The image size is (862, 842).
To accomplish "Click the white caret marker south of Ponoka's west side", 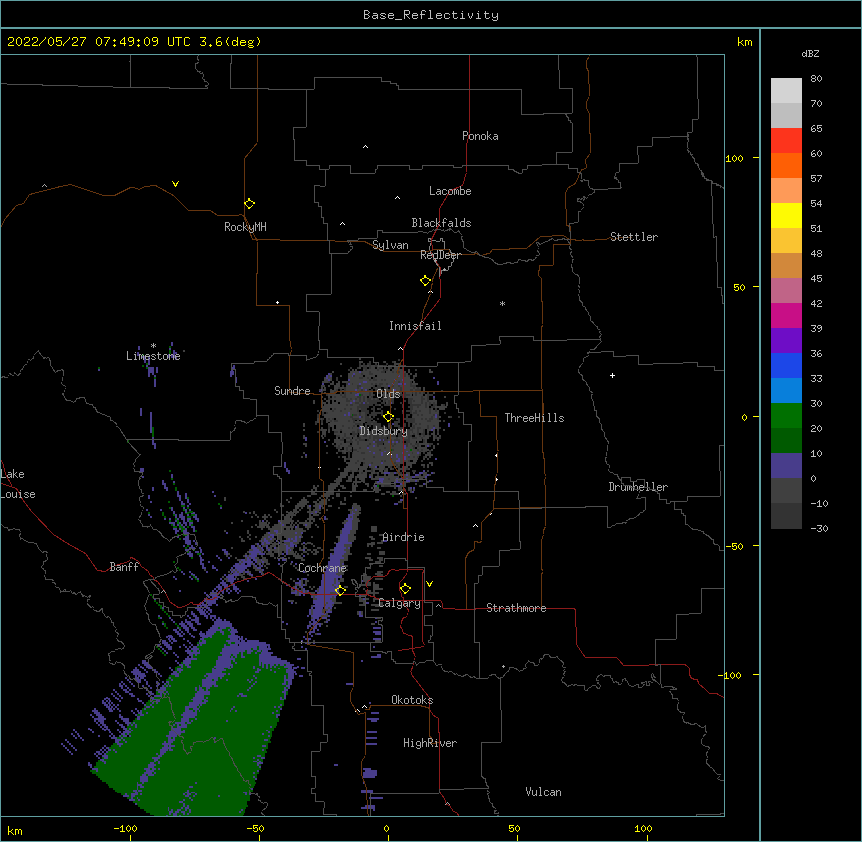I will pyautogui.click(x=365, y=147).
